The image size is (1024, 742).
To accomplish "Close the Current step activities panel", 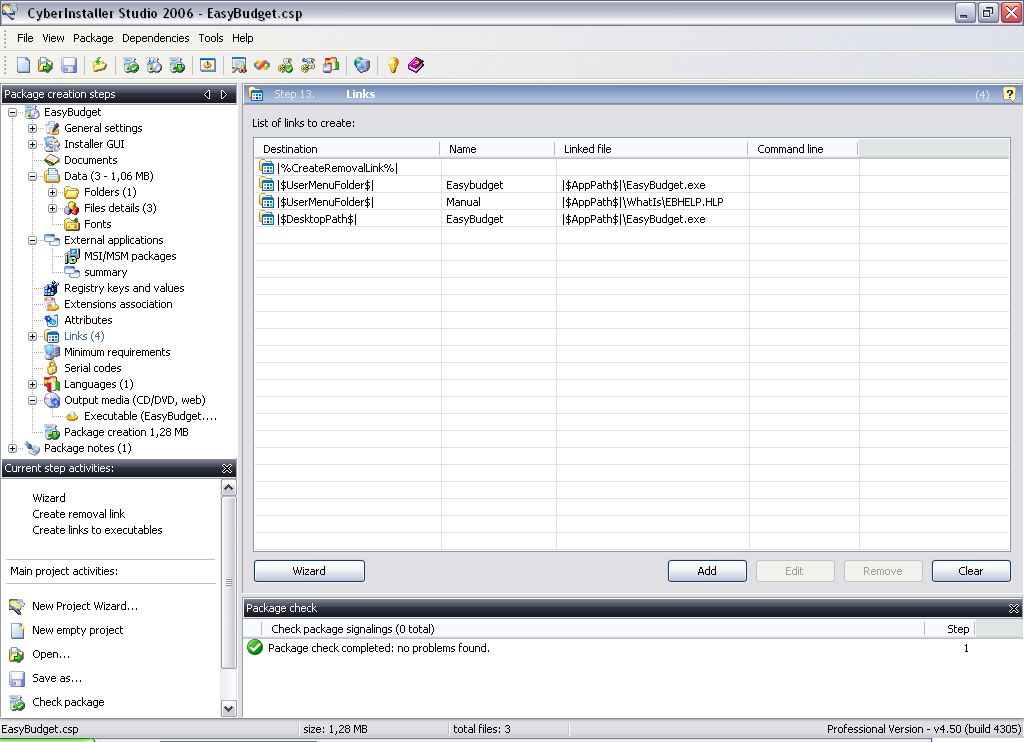I will [227, 468].
